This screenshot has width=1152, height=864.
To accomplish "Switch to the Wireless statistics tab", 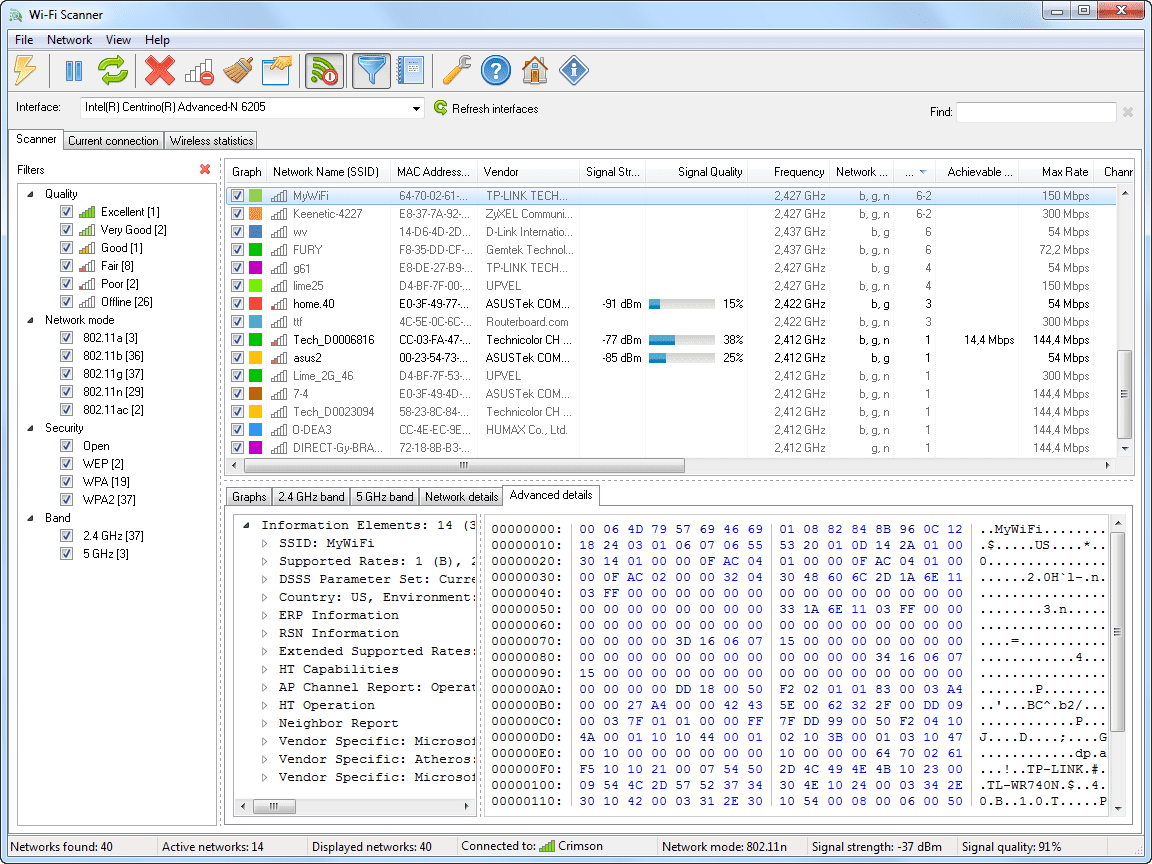I will (211, 141).
